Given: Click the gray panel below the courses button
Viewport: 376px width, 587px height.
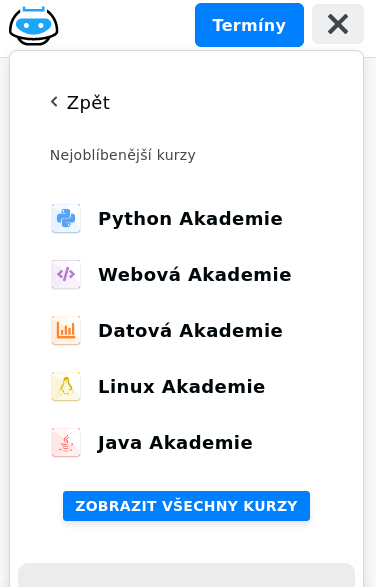Looking at the screenshot, I should click(187, 575).
